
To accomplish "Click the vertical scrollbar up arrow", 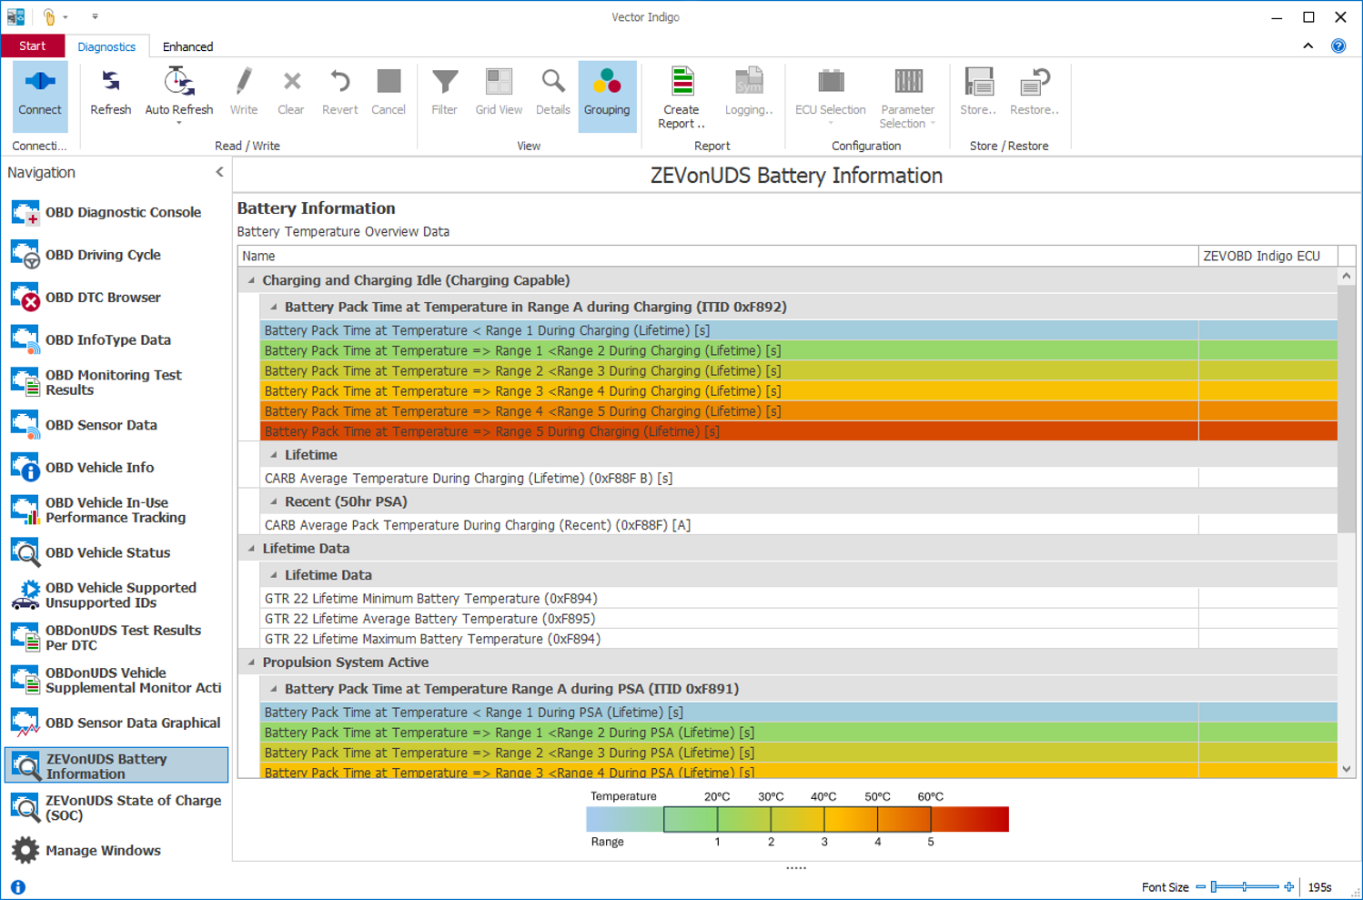I will click(x=1346, y=276).
